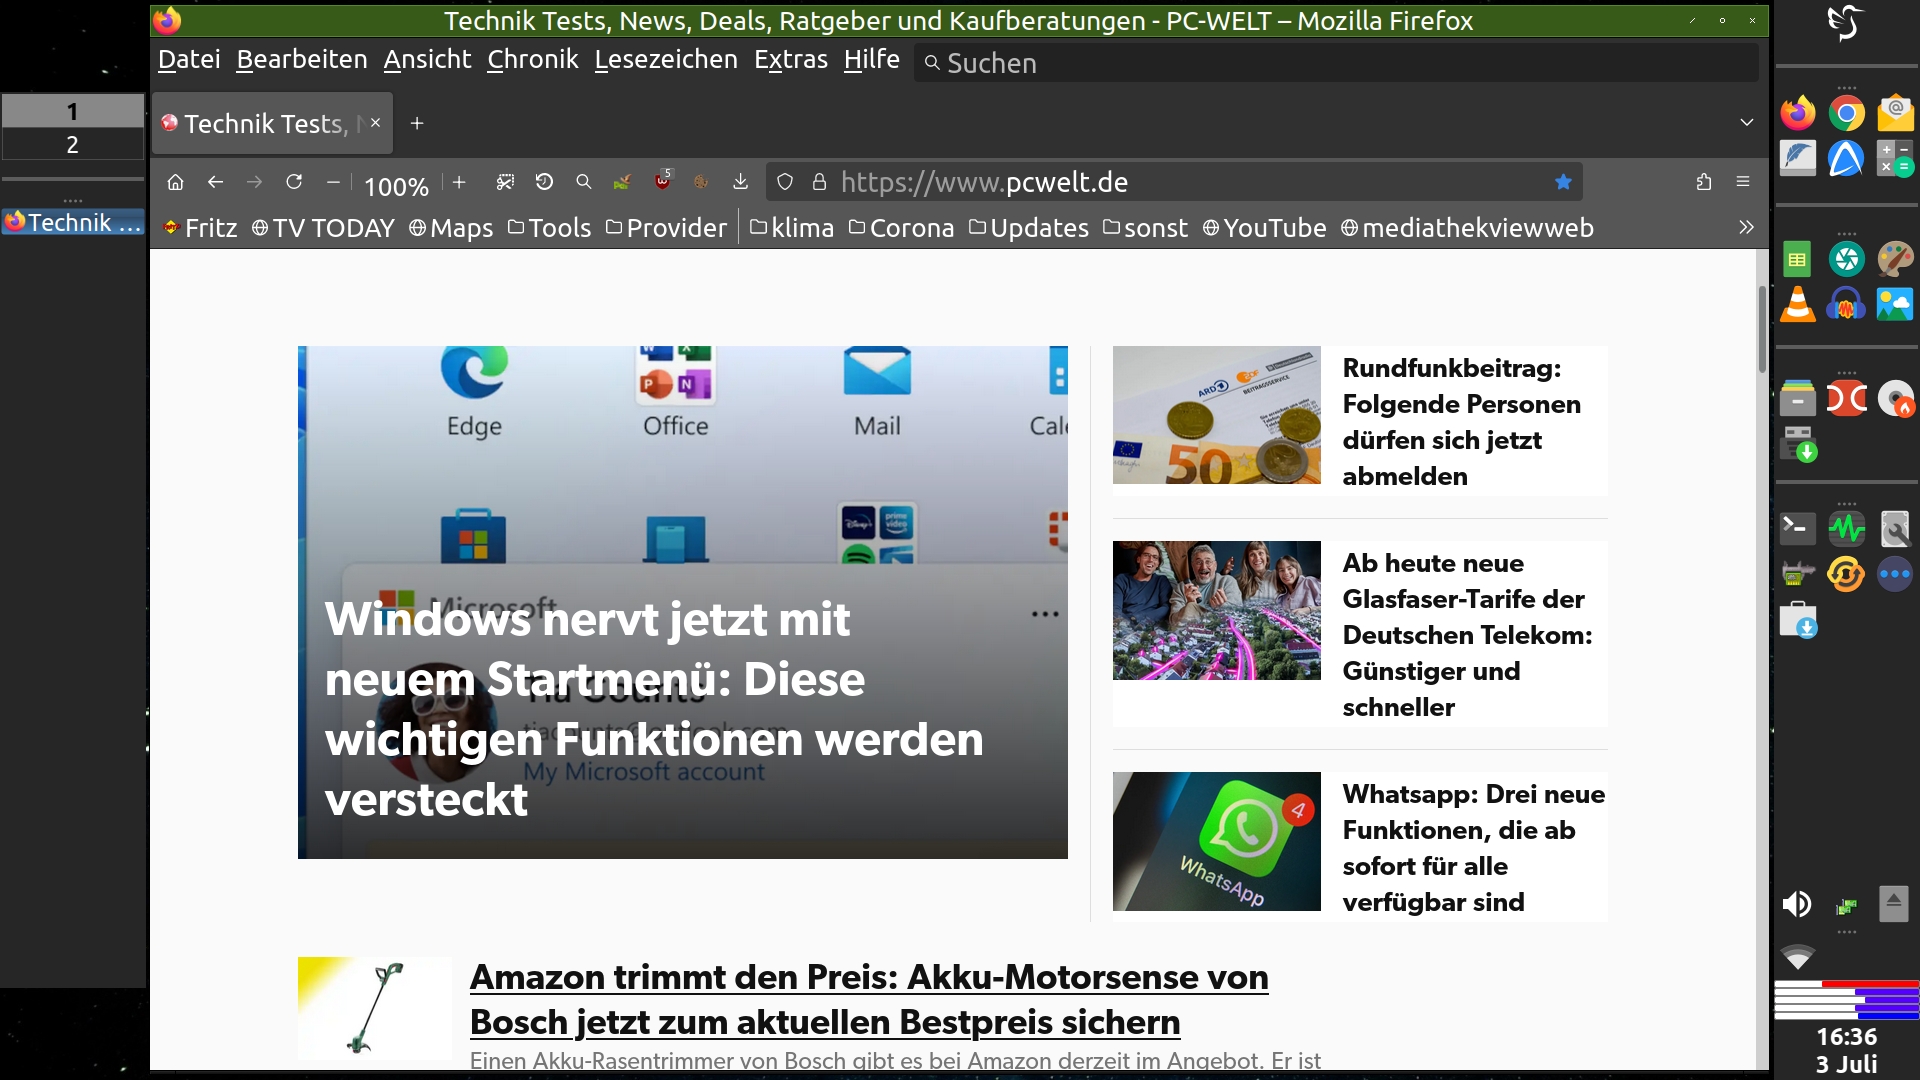Switch to workspace 2 in pager
The image size is (1920, 1080).
72,145
